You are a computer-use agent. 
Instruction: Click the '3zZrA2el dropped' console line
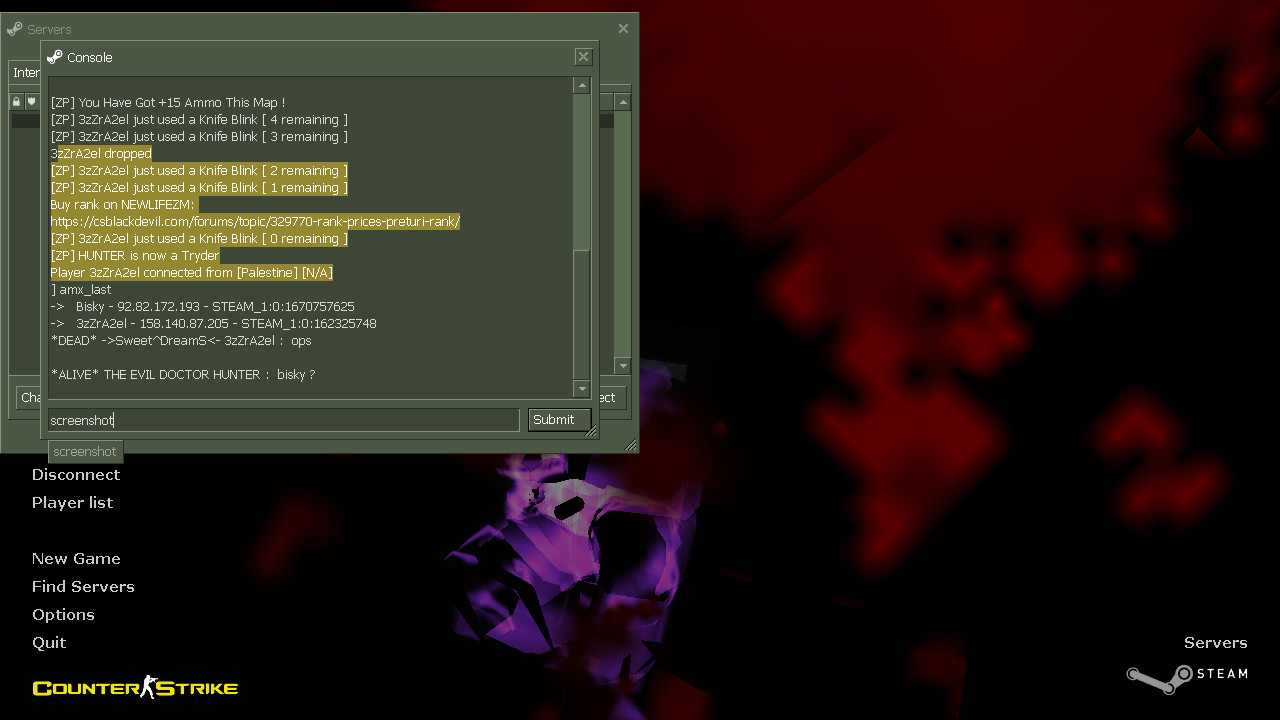click(x=101, y=153)
